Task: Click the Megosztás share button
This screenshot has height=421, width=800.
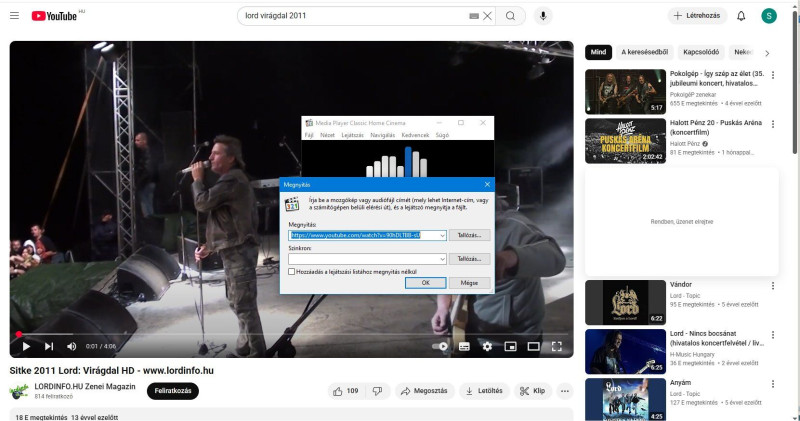Action: tap(424, 391)
